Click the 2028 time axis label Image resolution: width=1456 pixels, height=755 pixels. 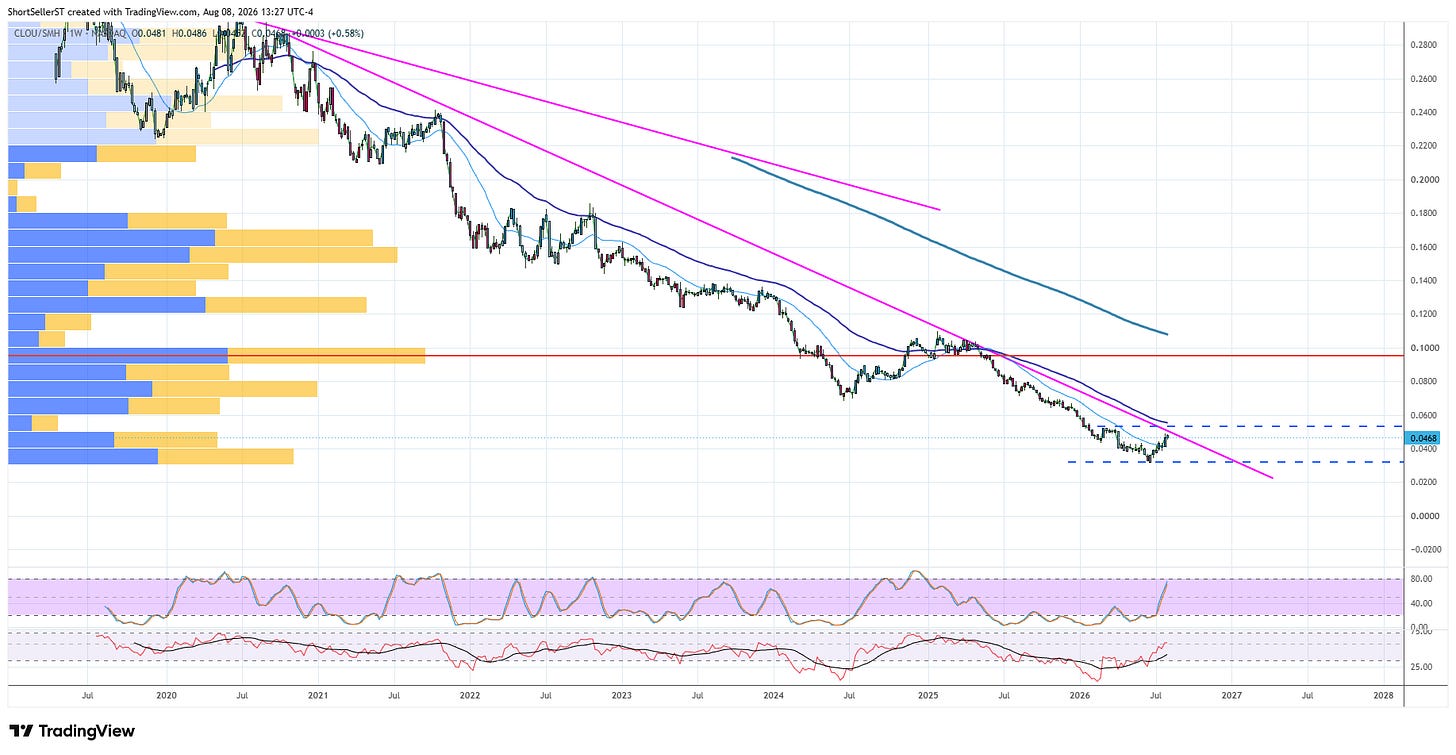pyautogui.click(x=1383, y=694)
